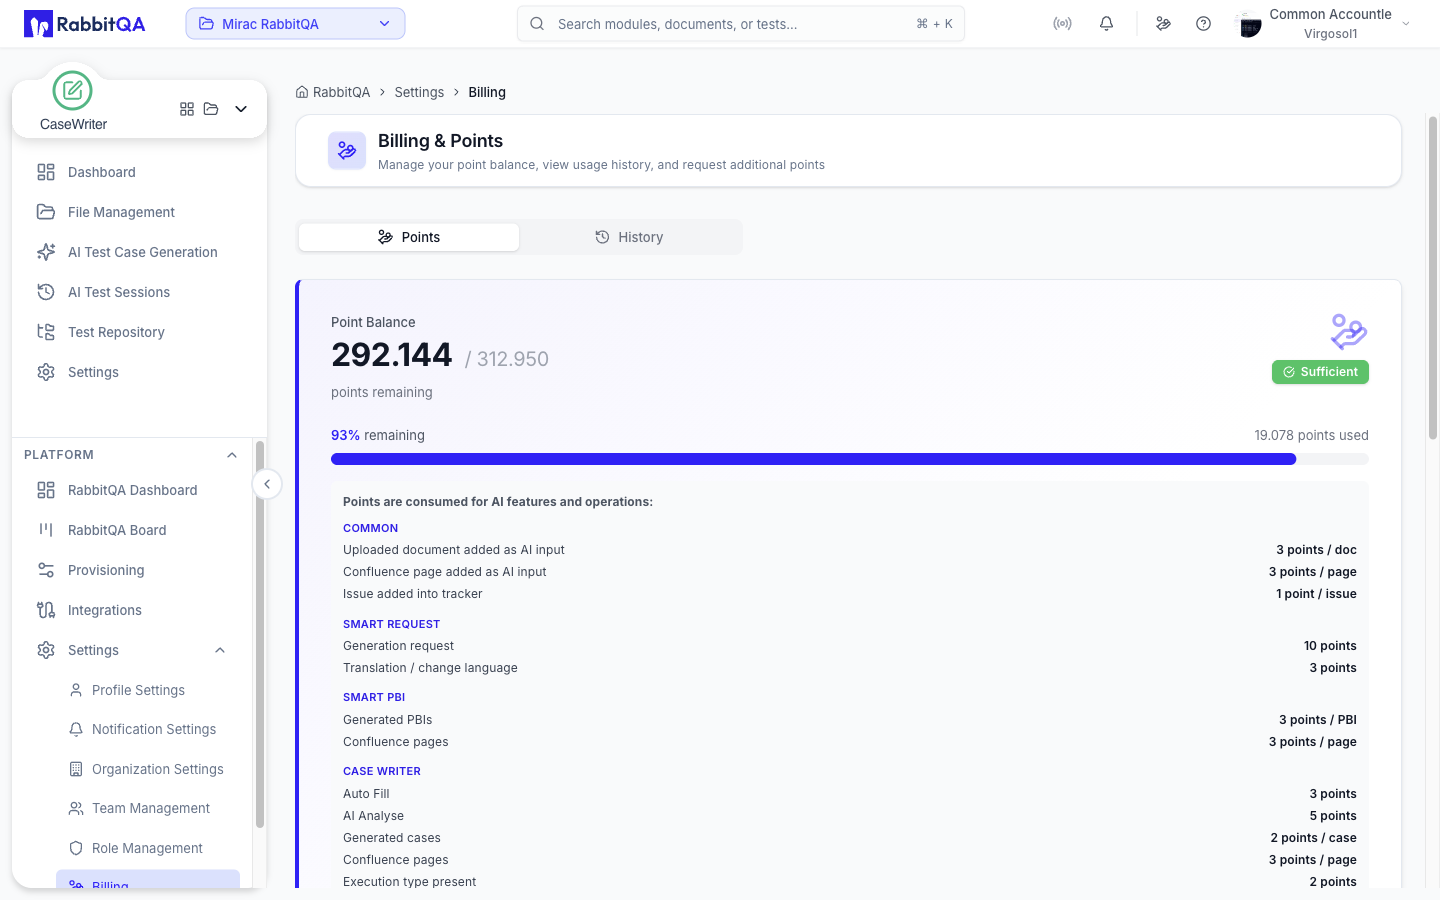Open notifications bell icon
This screenshot has height=900, width=1440.
pyautogui.click(x=1106, y=24)
